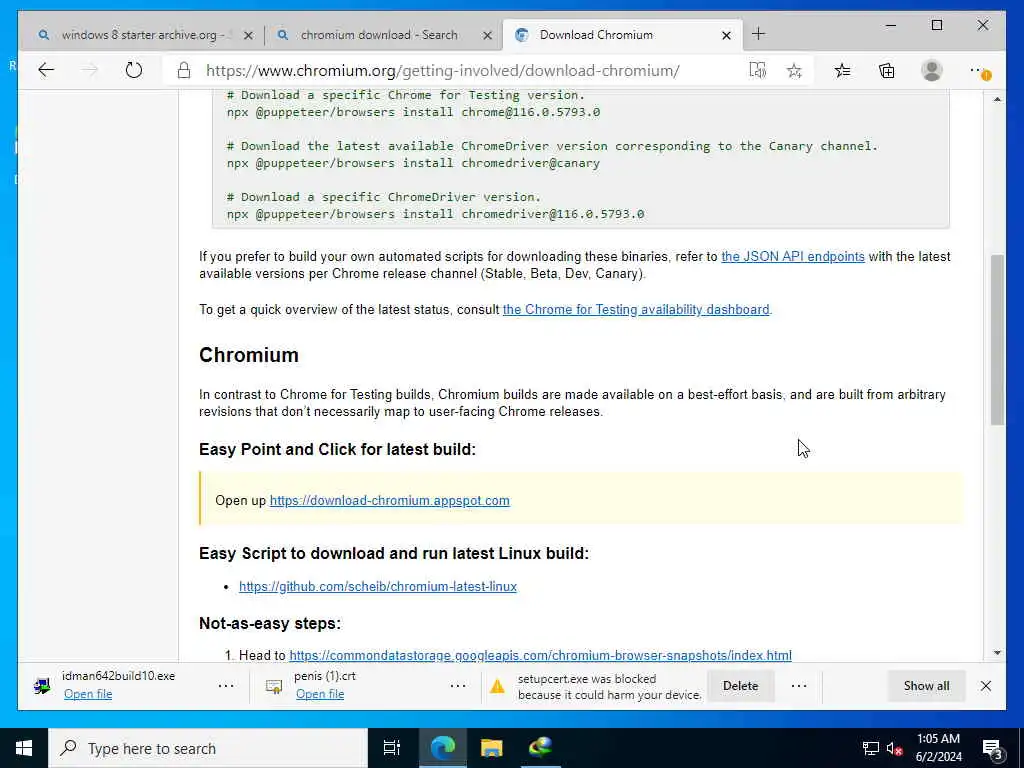
Task: Switch to 'chromium download - Search' tab
Action: tap(381, 35)
